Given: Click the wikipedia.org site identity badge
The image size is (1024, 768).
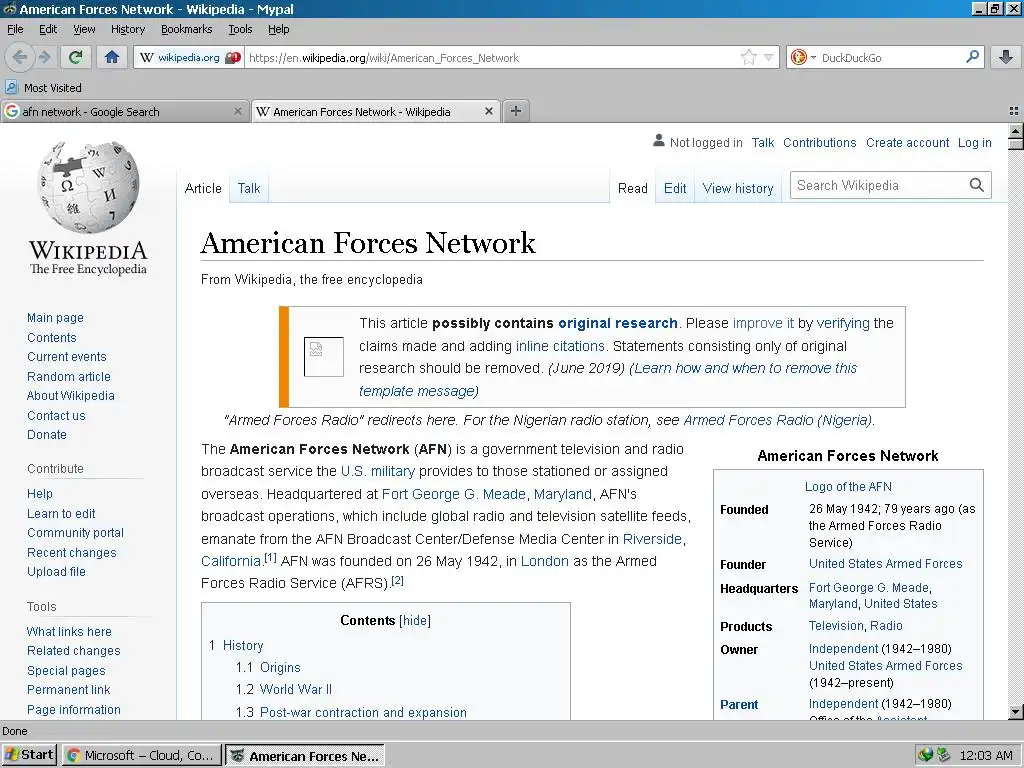Looking at the screenshot, I should point(189,57).
